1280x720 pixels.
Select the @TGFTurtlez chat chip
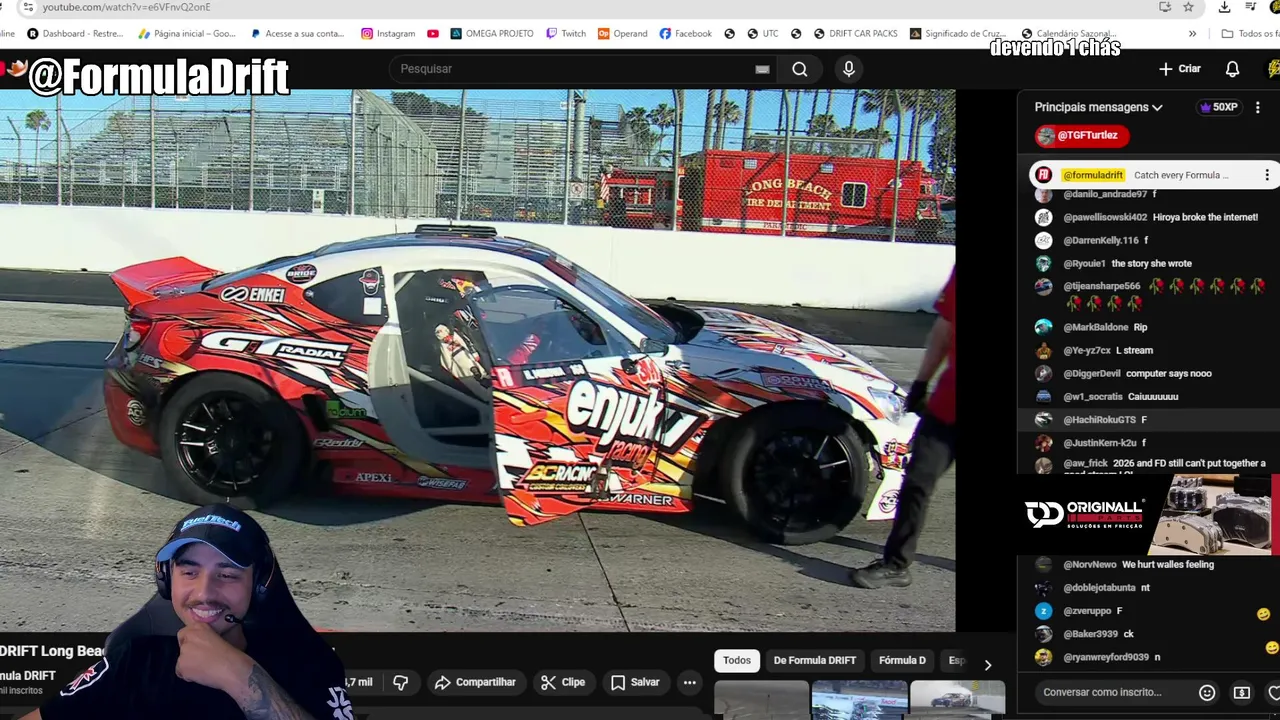[1082, 135]
